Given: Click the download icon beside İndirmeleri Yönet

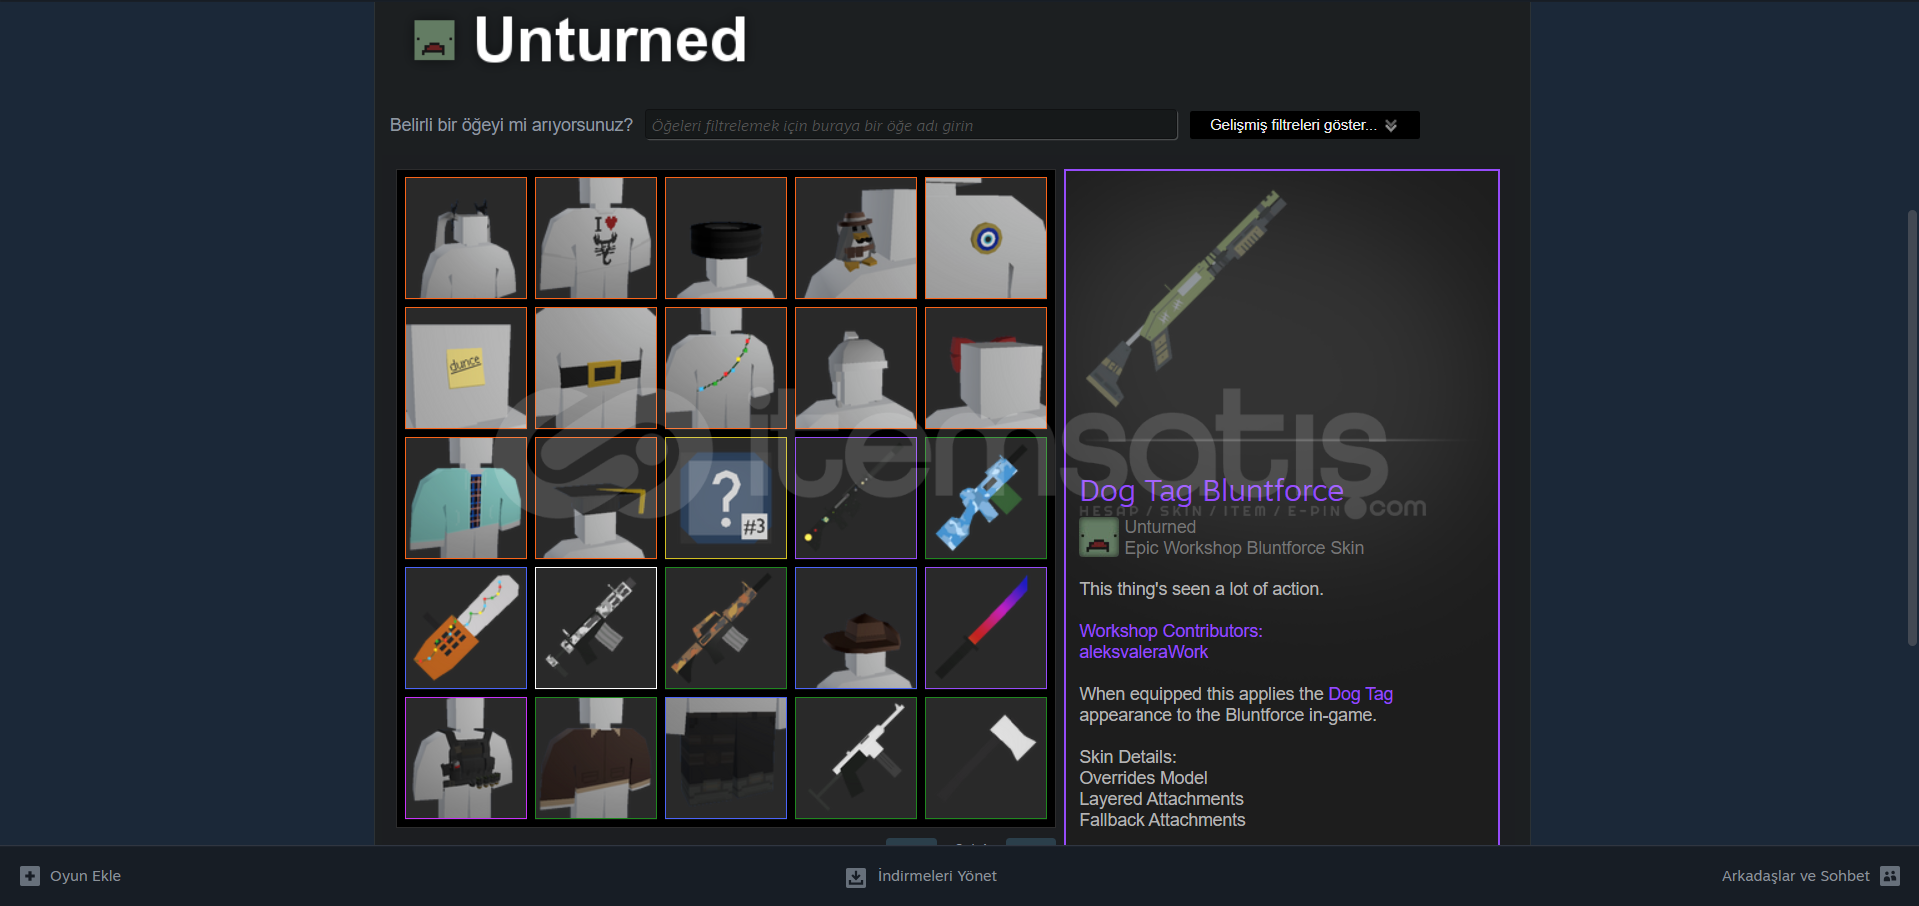Looking at the screenshot, I should point(856,877).
